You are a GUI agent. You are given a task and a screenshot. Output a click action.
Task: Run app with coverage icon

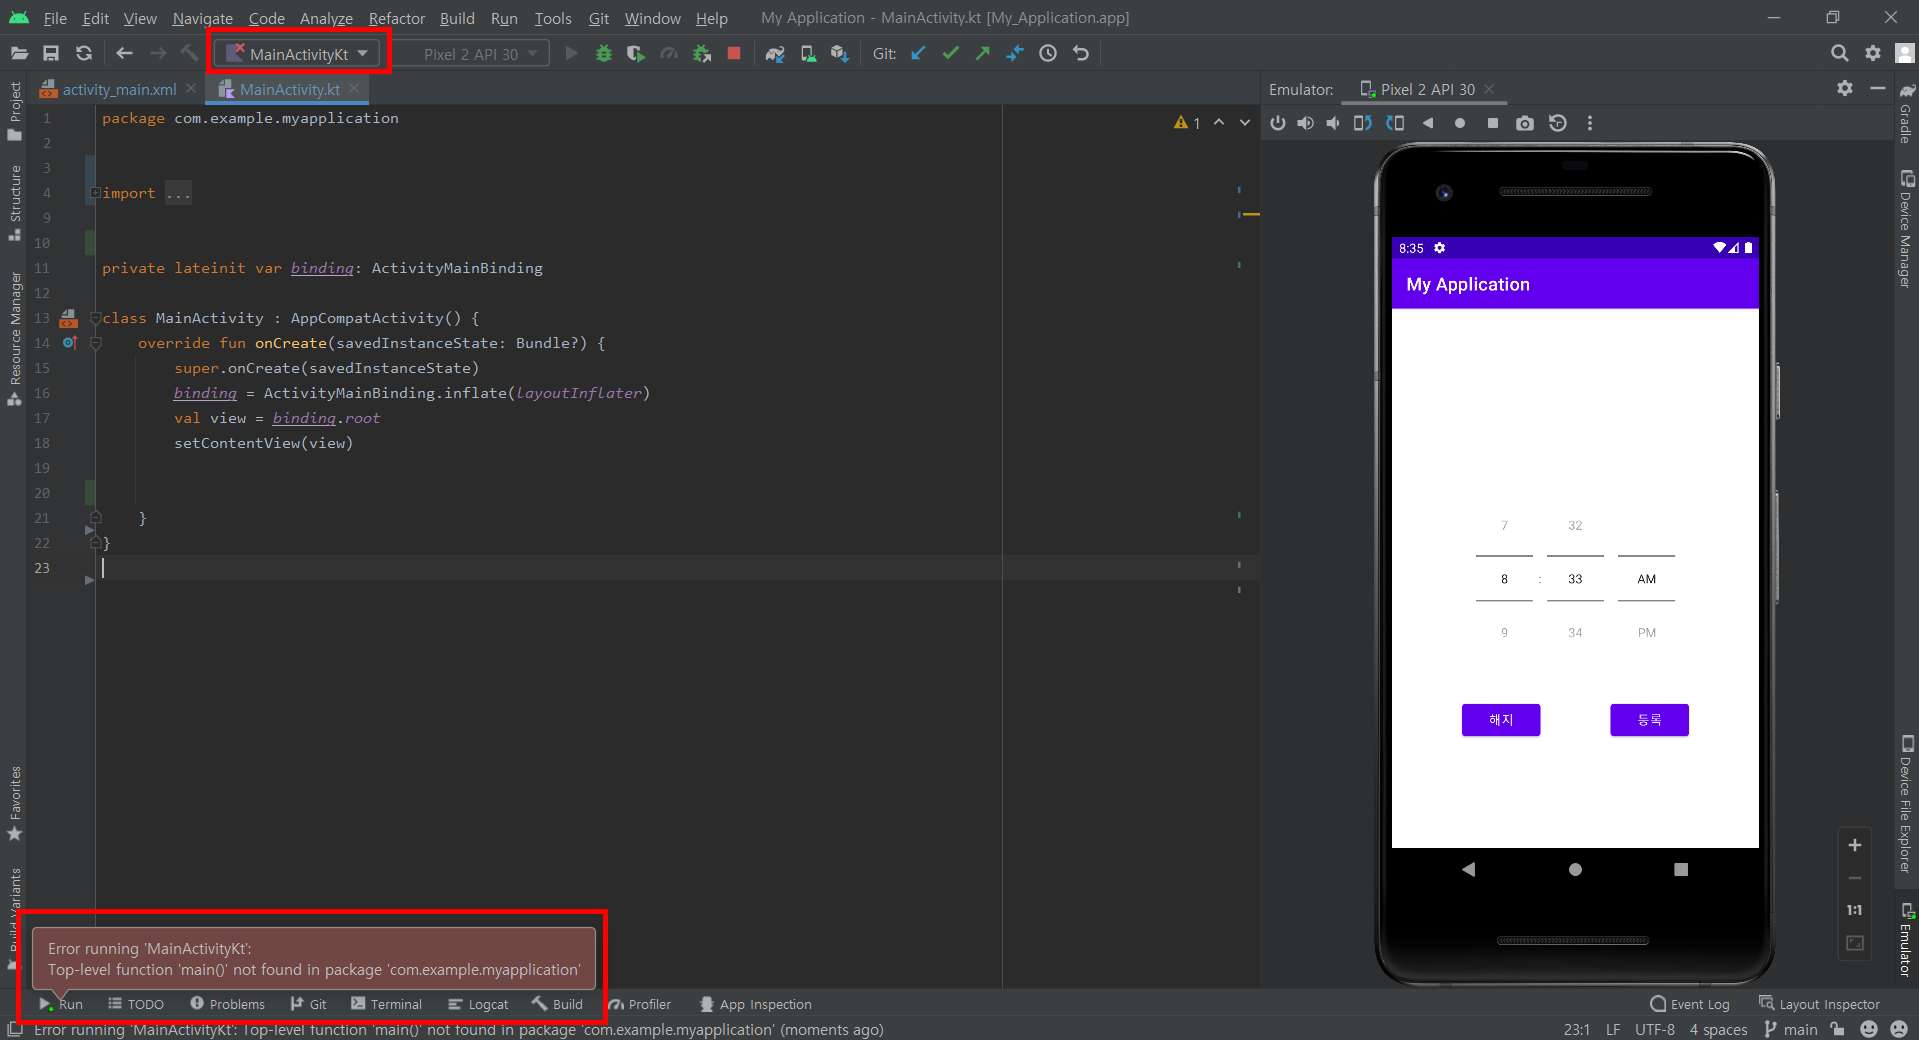pos(636,53)
